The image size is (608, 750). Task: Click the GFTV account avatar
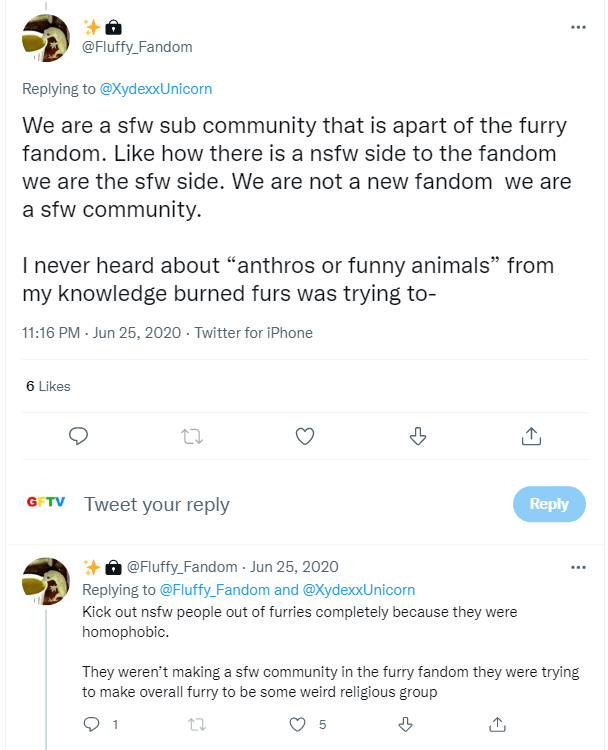(46, 503)
